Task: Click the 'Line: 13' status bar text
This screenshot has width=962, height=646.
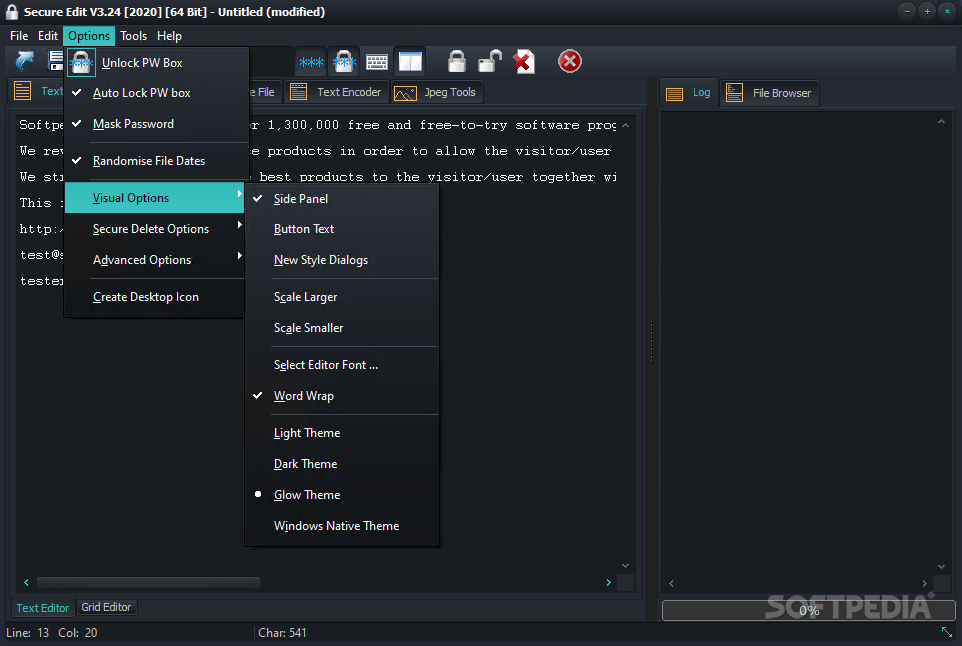Action: pos(28,633)
